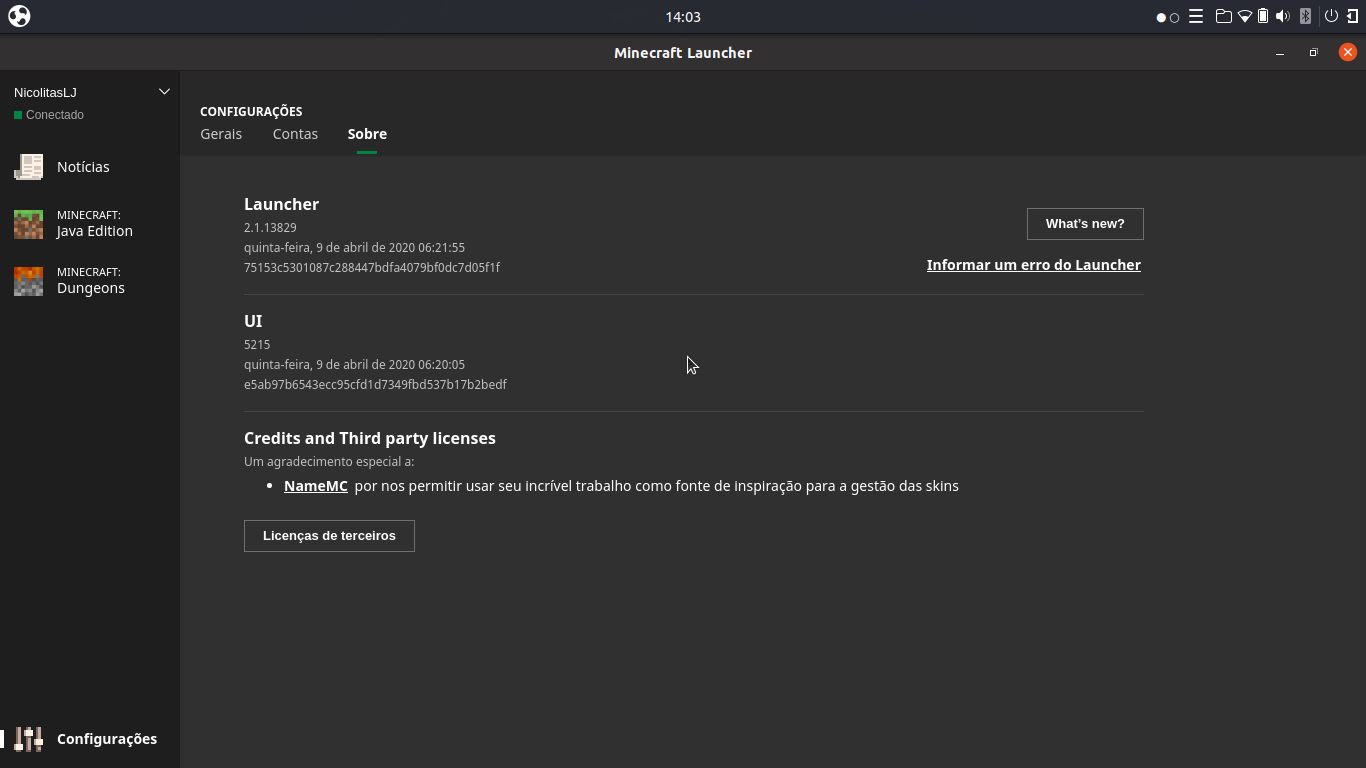Click the 14:03 clock in the top panel
Viewport: 1366px width, 768px height.
tap(683, 17)
